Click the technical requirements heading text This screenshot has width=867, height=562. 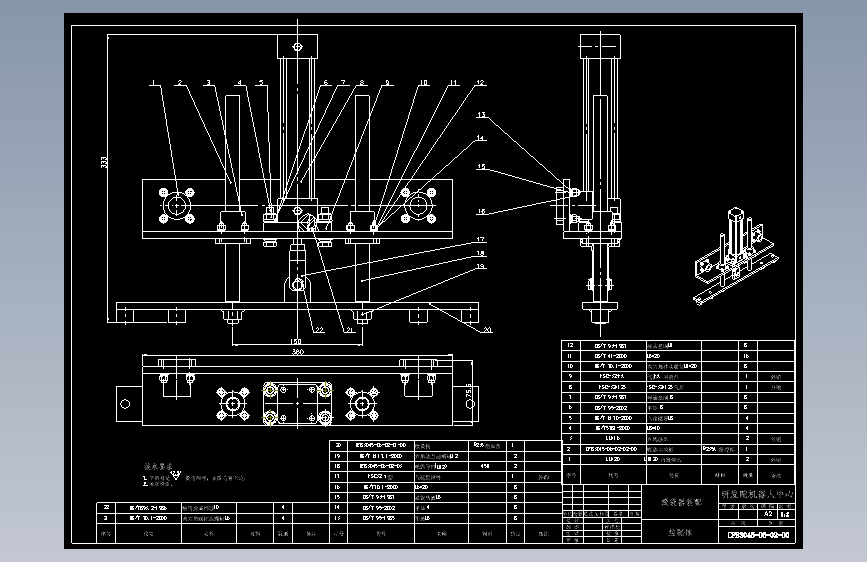(158, 467)
